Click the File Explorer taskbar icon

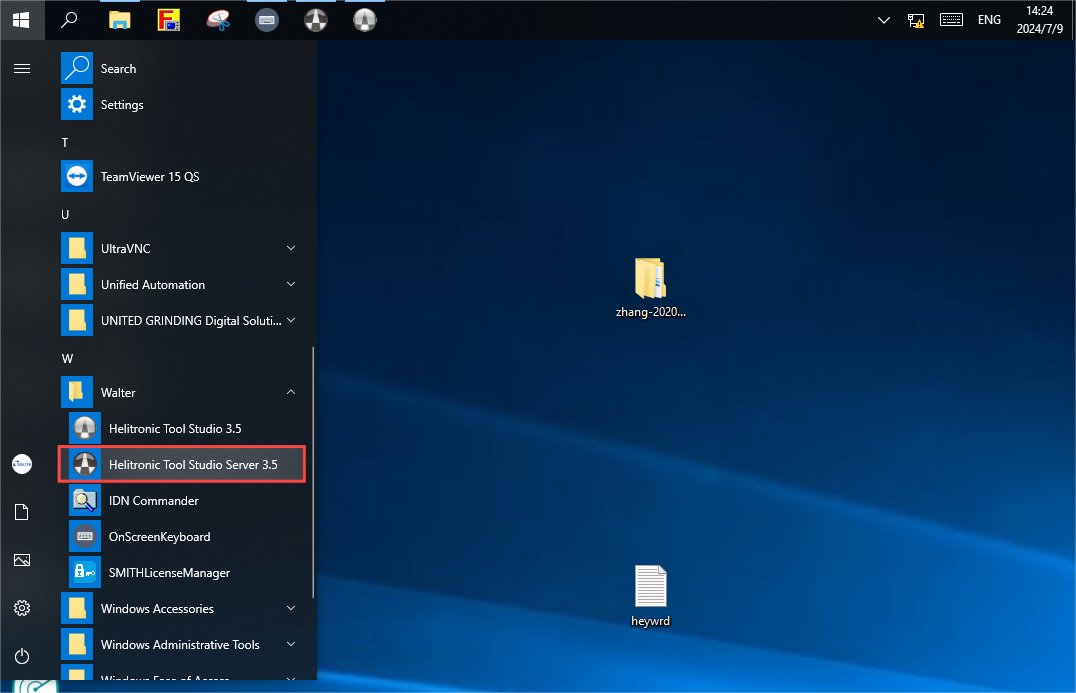(x=120, y=20)
